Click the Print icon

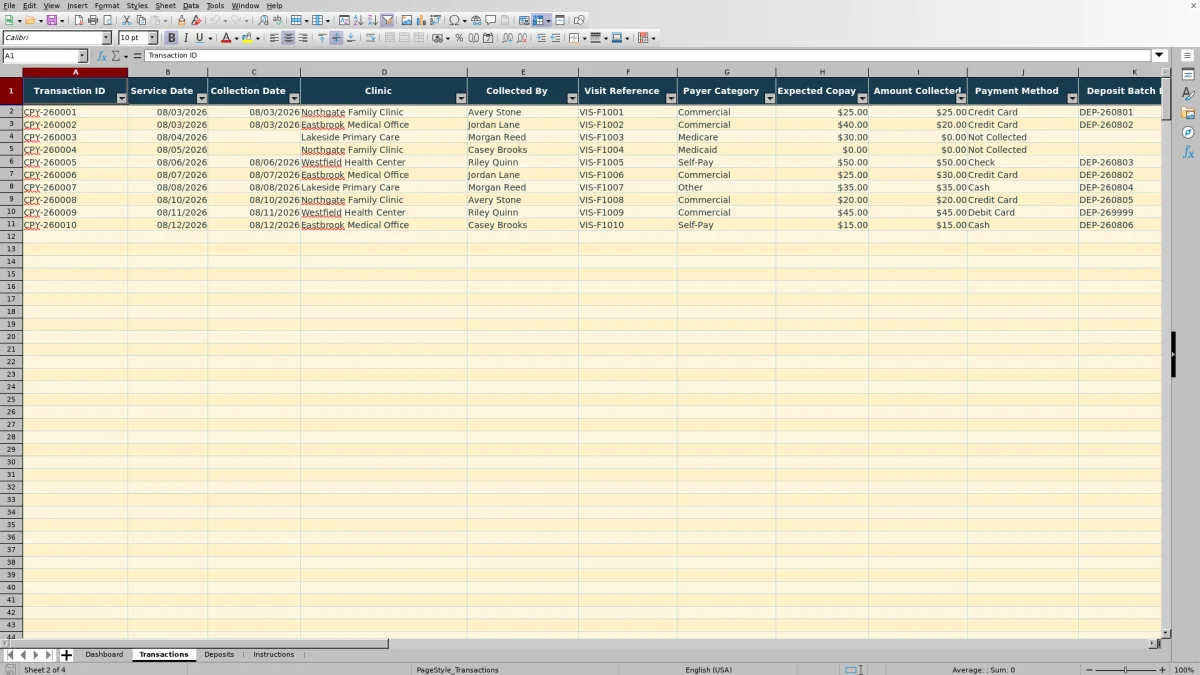tap(93, 20)
